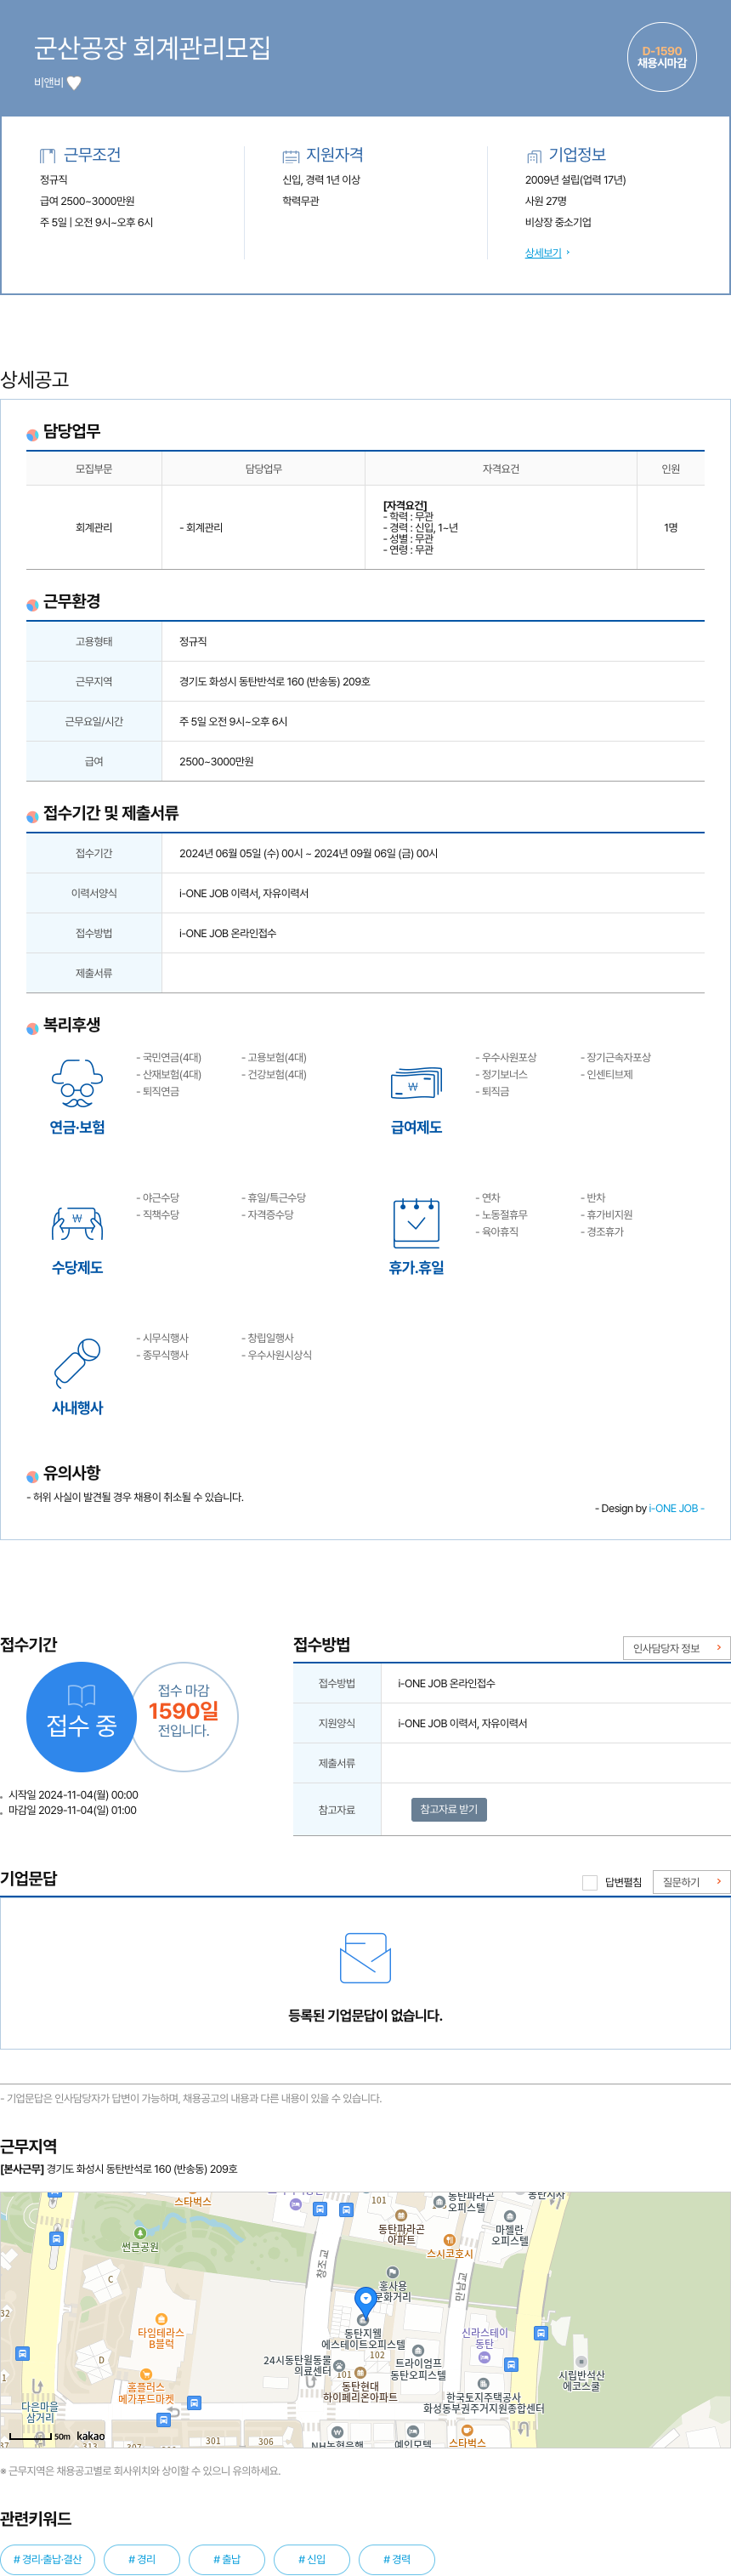This screenshot has width=731, height=2576.
Task: Select the # 신입 keyword tag
Action: point(312,2559)
